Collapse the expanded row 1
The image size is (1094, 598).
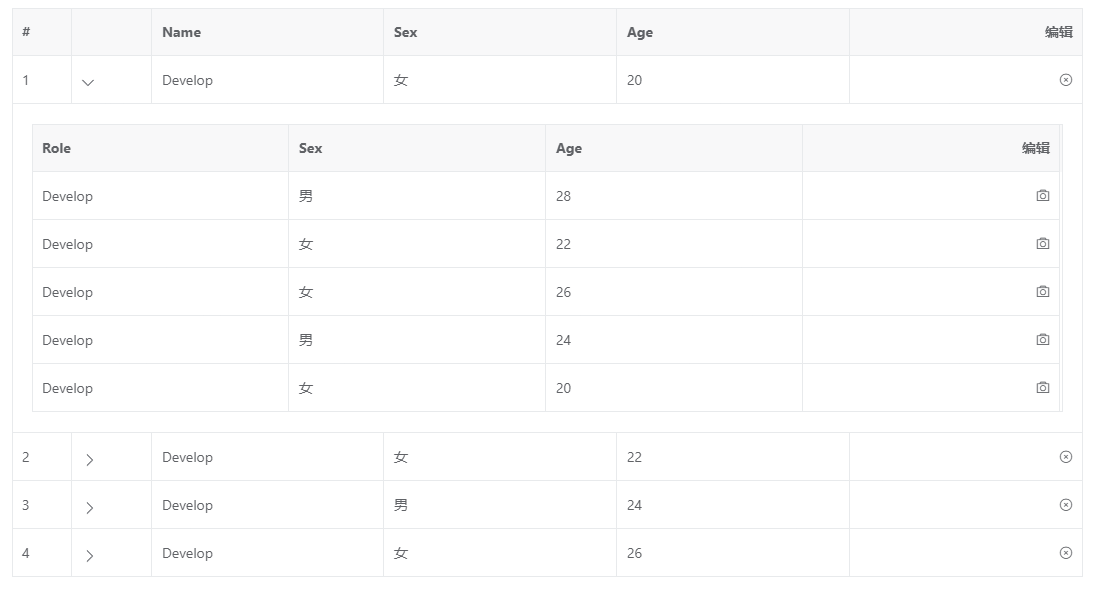88,82
